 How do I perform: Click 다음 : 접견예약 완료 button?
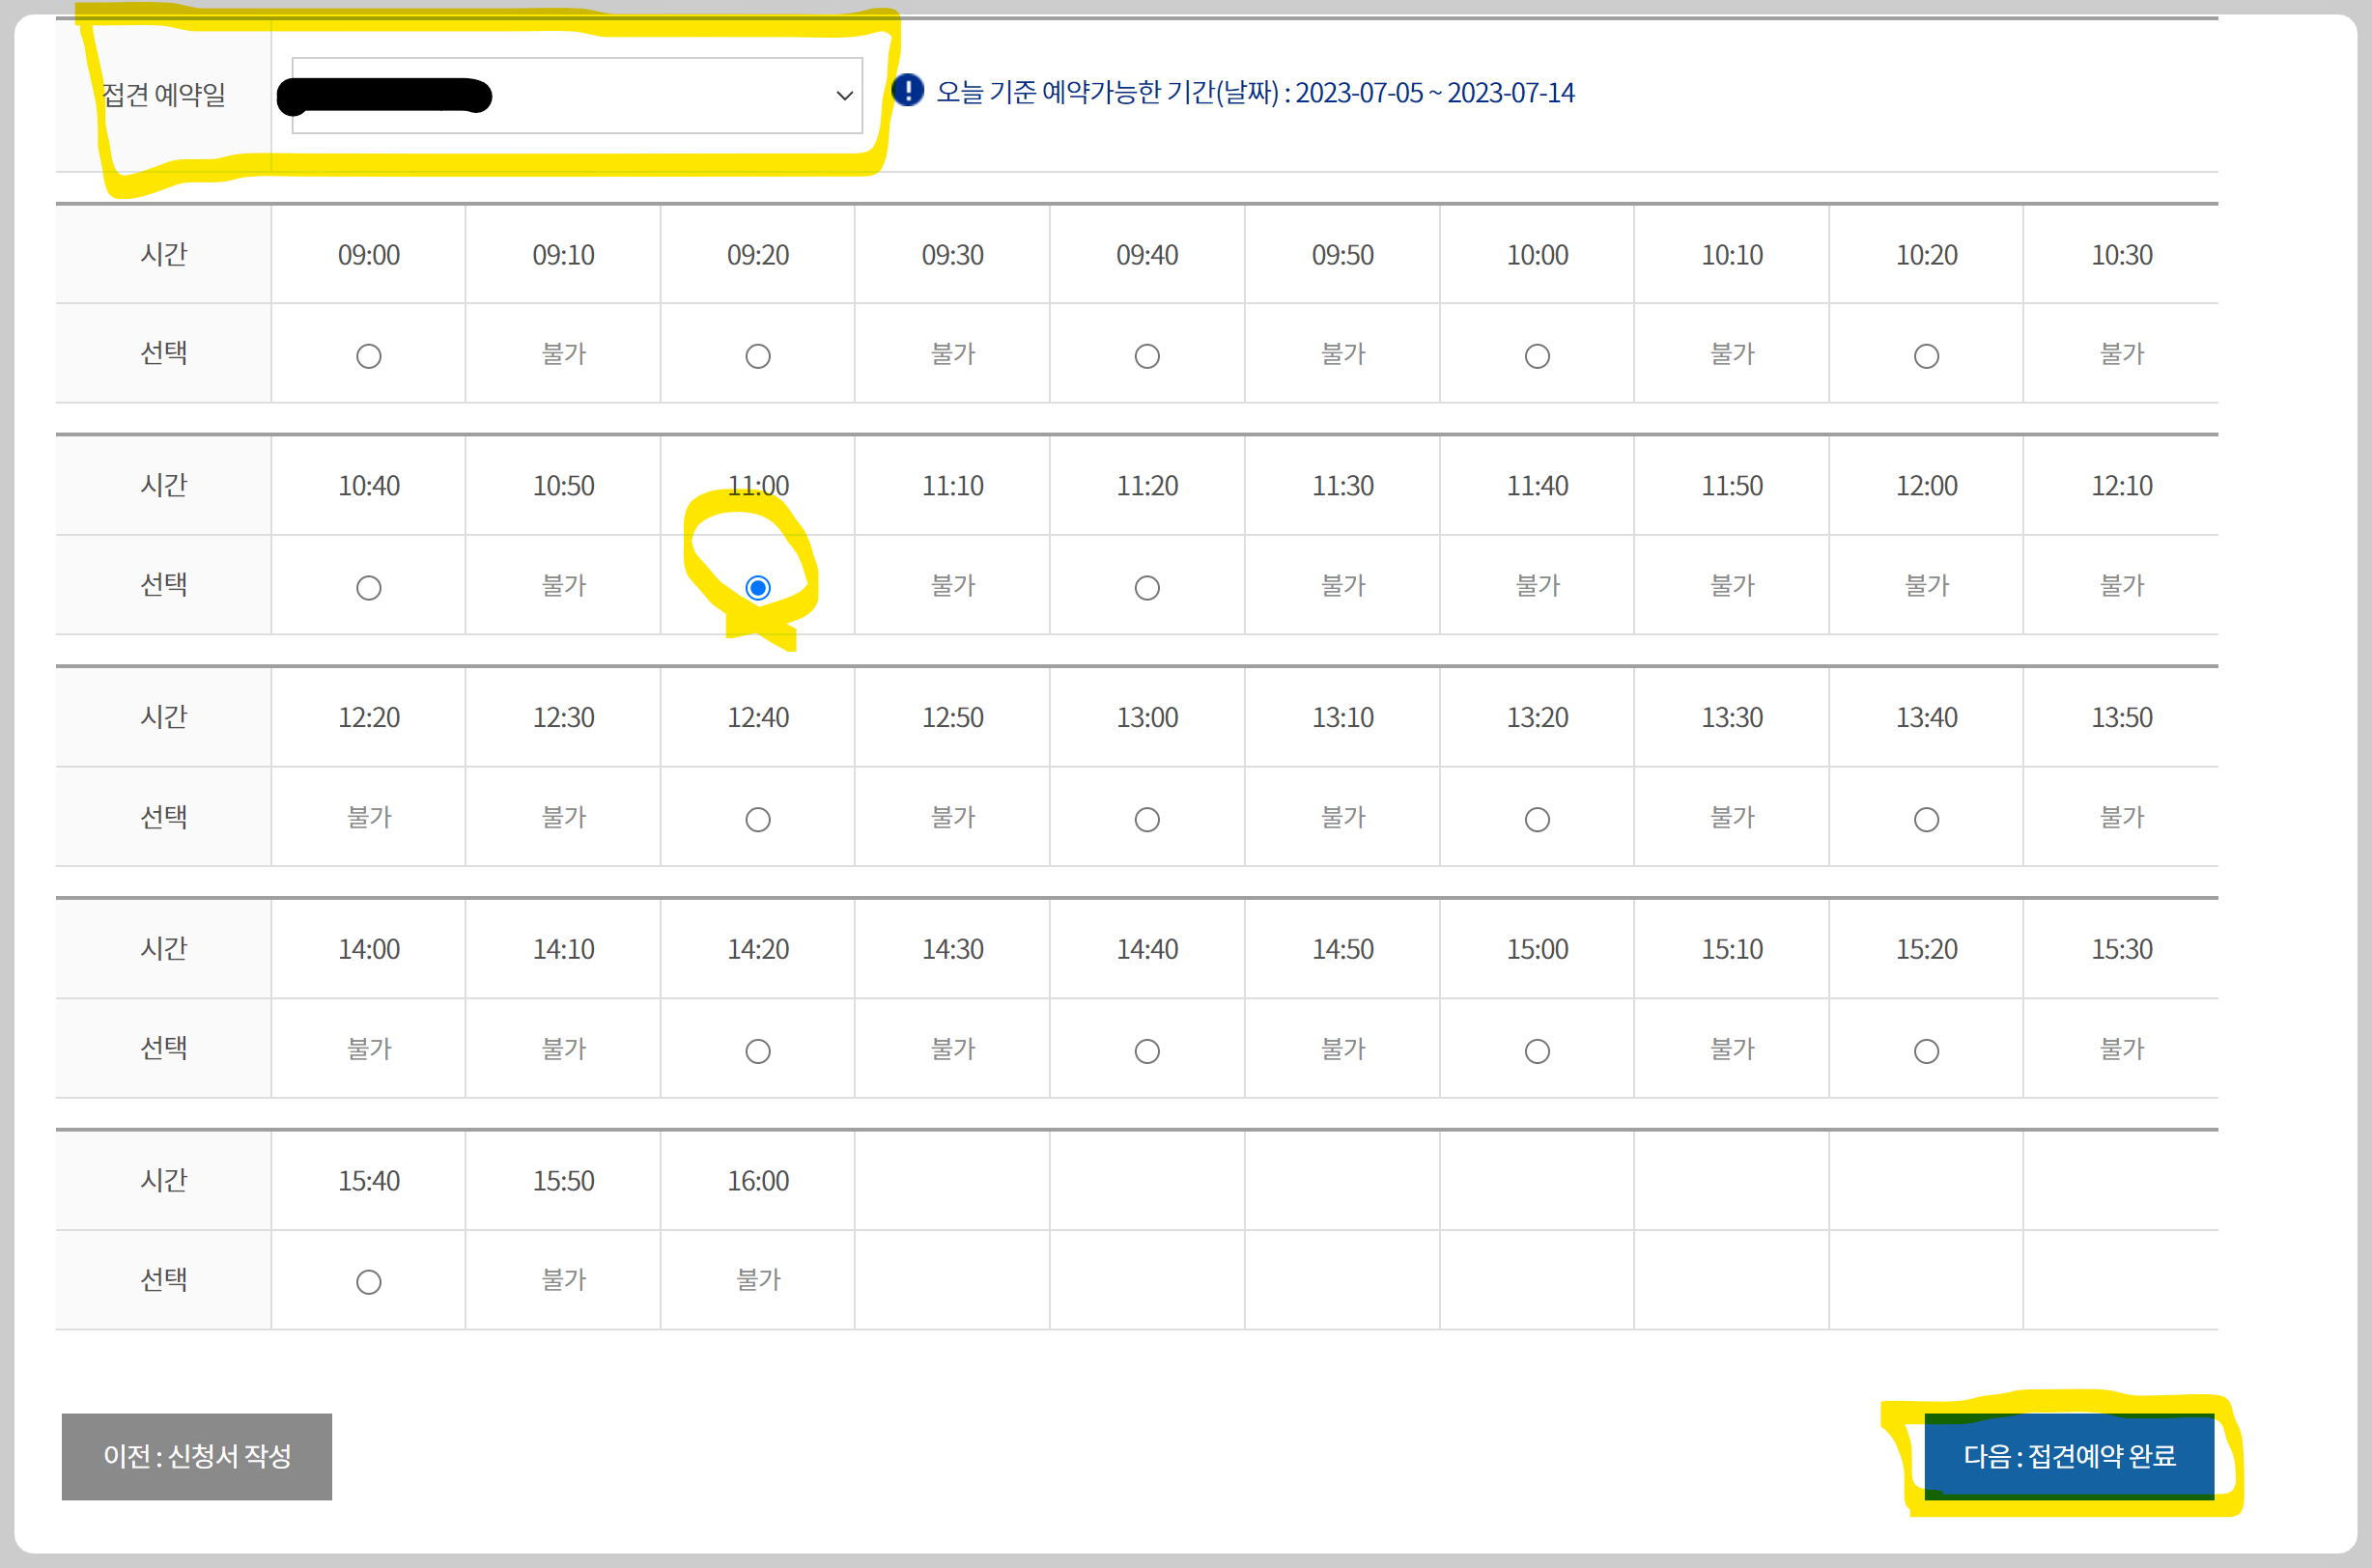[x=2069, y=1456]
